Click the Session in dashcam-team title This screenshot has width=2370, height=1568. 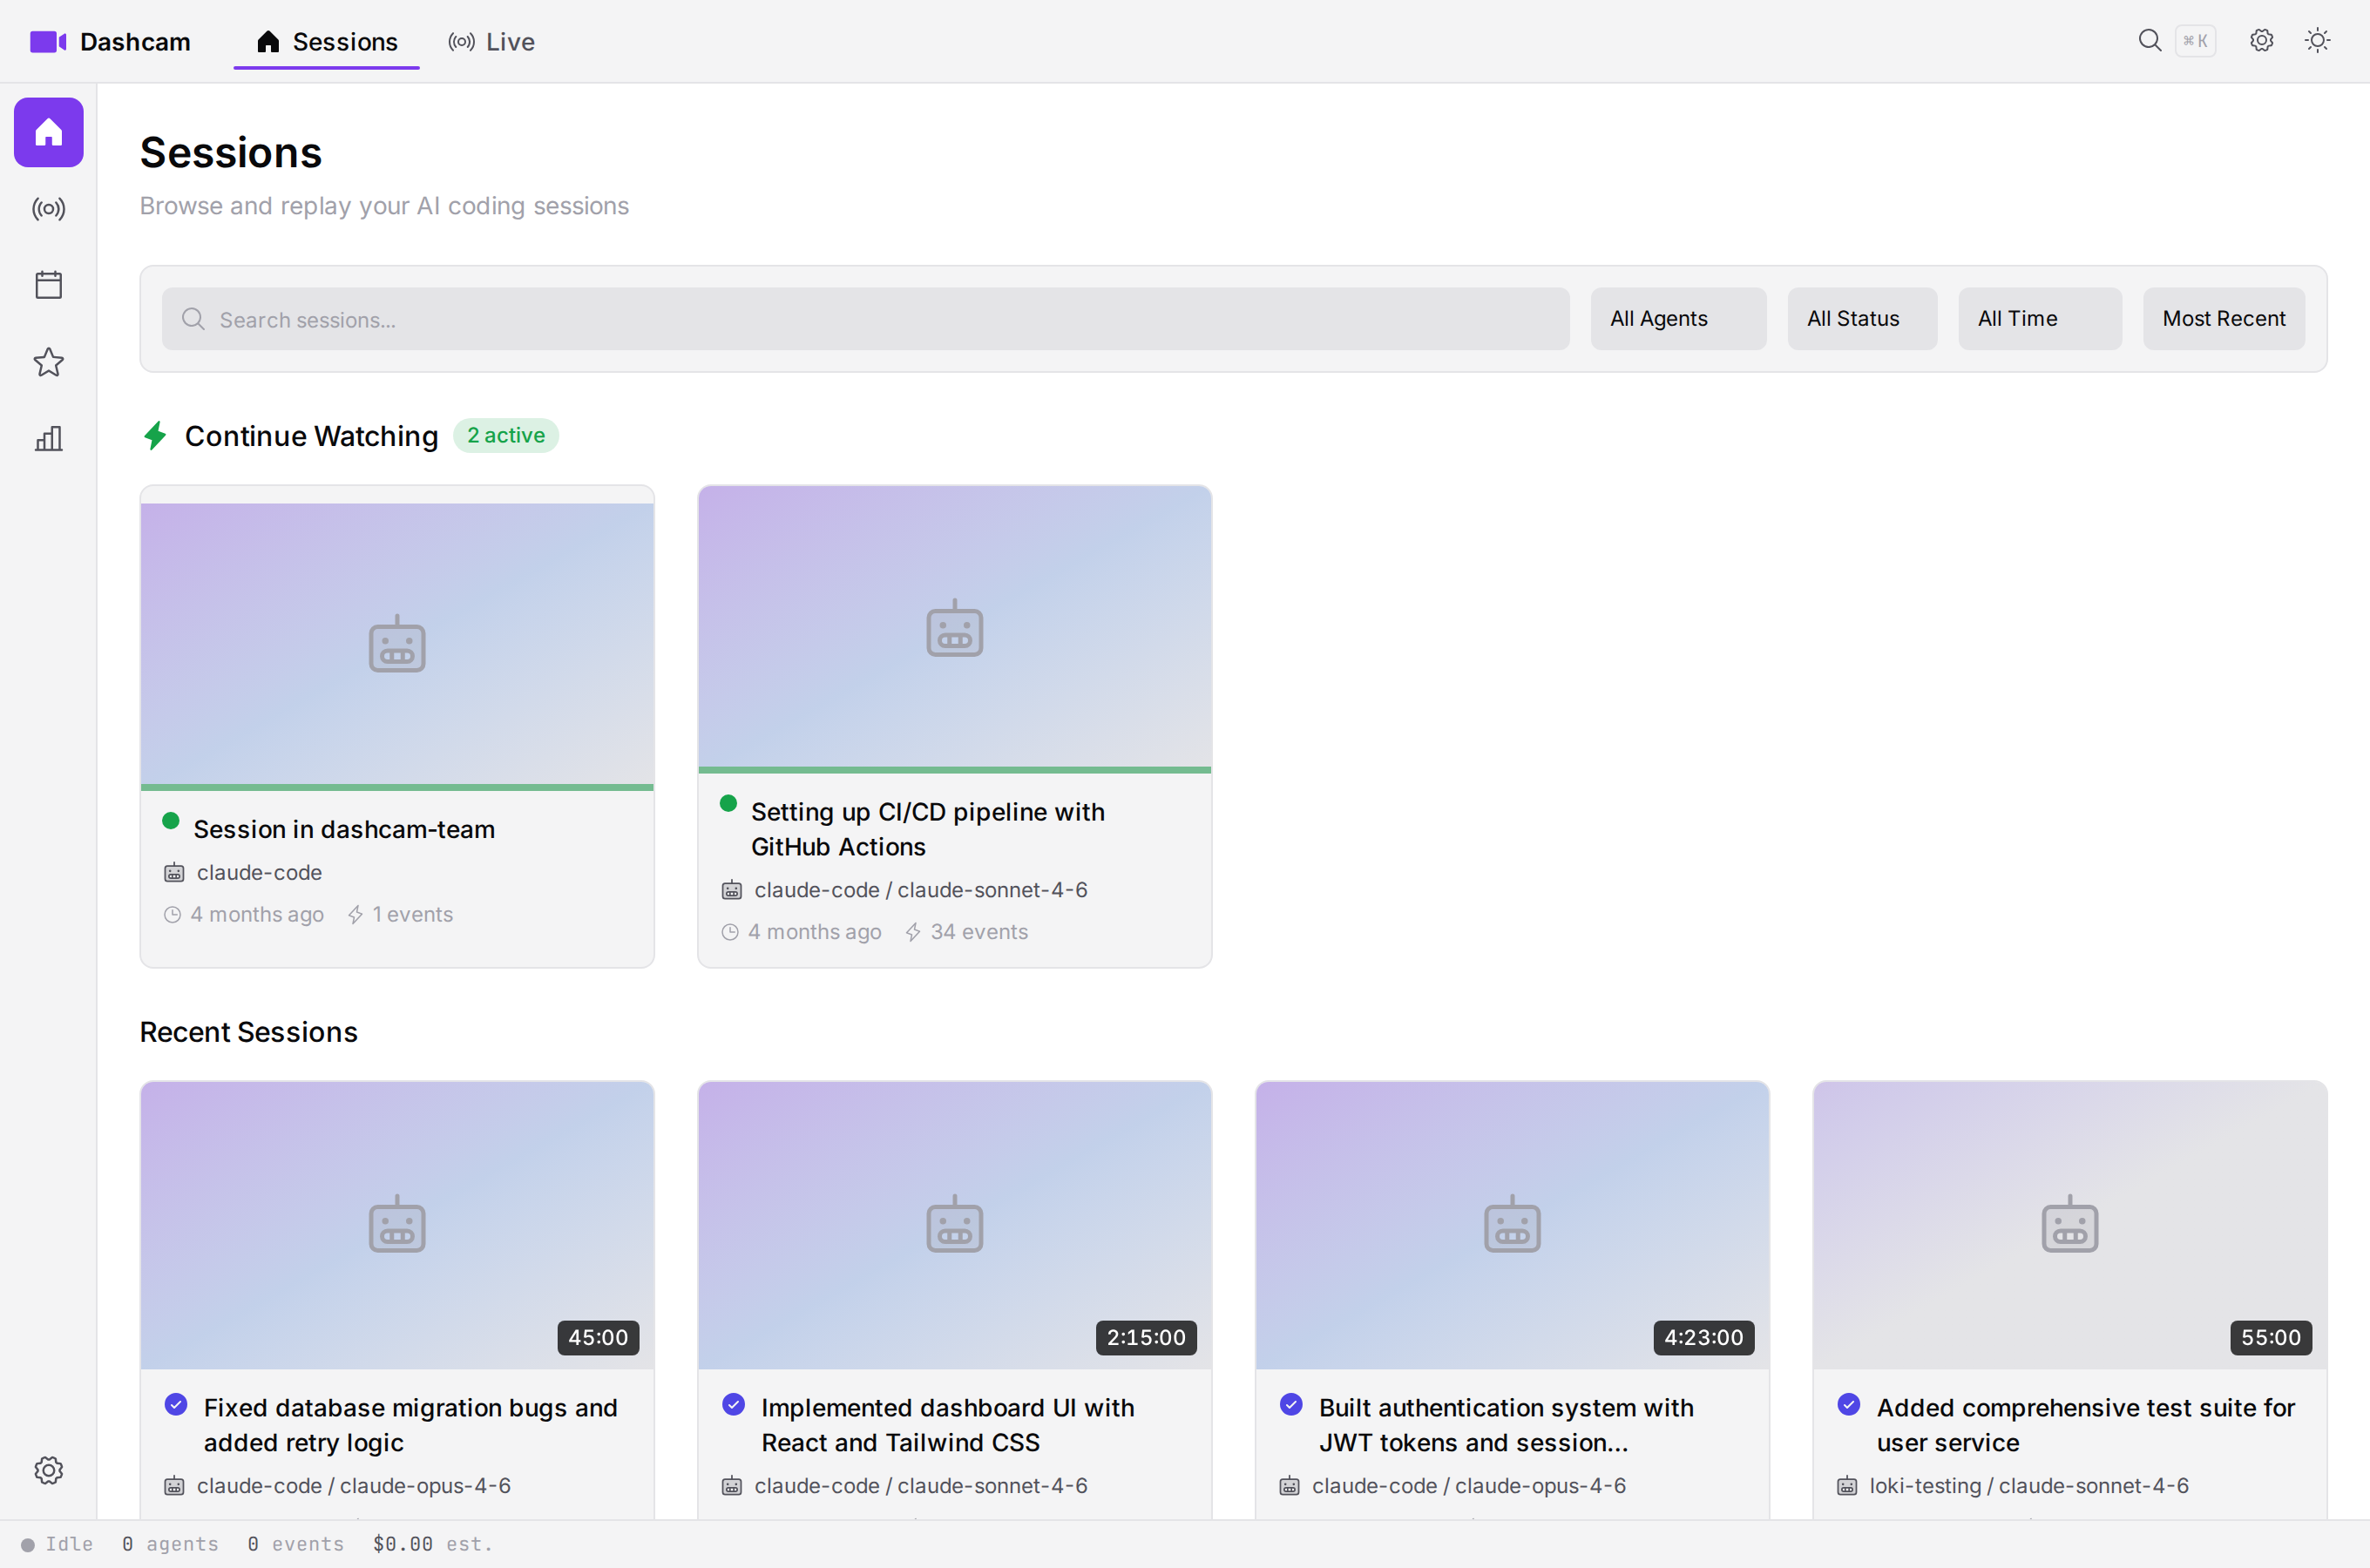[344, 829]
